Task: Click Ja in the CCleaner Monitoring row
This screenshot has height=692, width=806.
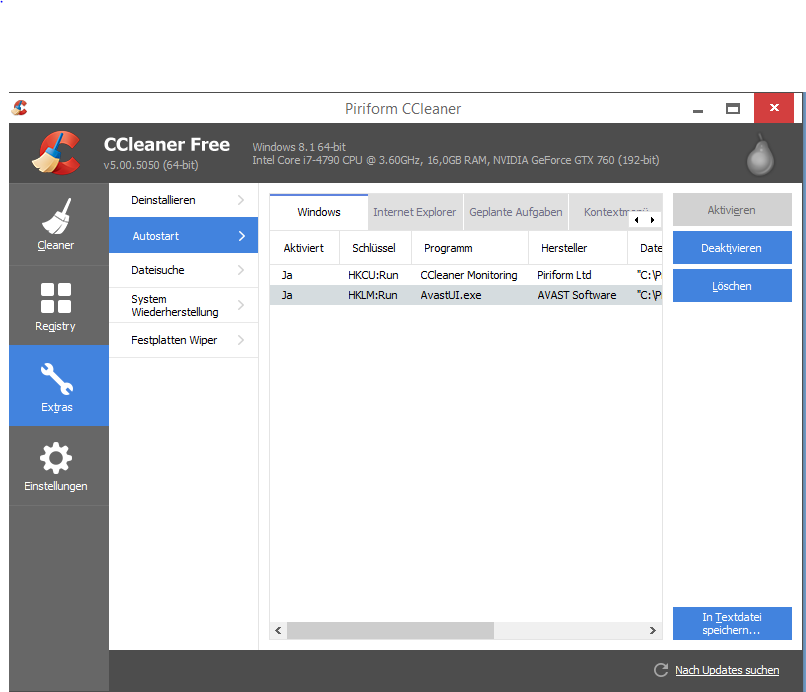Action: (287, 275)
